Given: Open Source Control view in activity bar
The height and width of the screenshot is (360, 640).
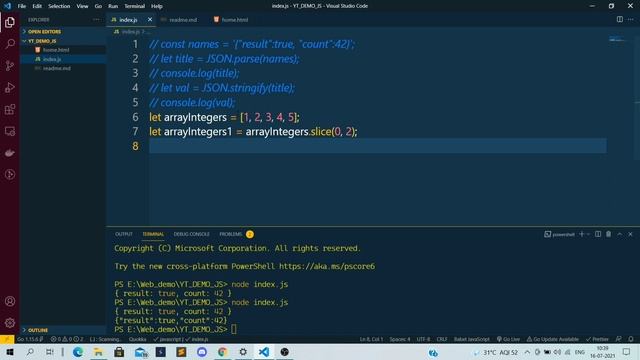Looking at the screenshot, I should coord(10,65).
